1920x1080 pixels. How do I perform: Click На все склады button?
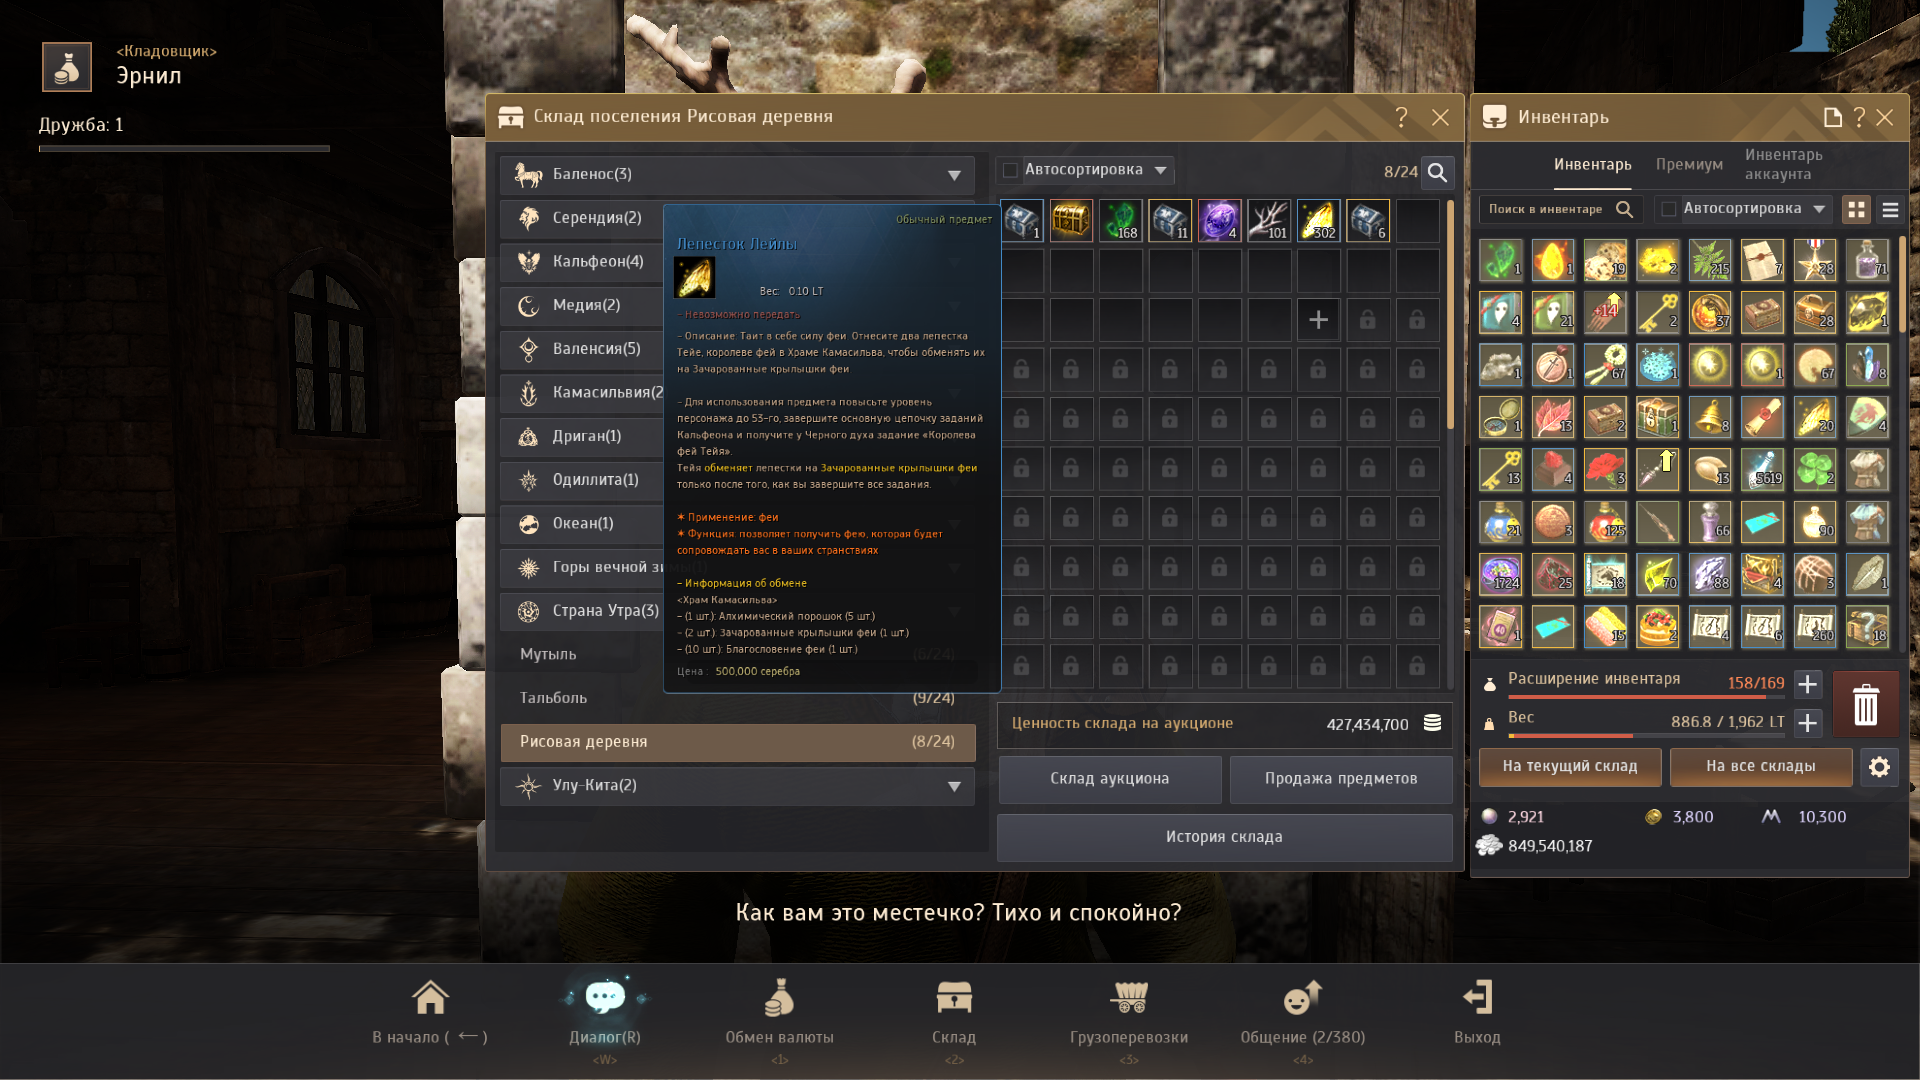coord(1760,767)
